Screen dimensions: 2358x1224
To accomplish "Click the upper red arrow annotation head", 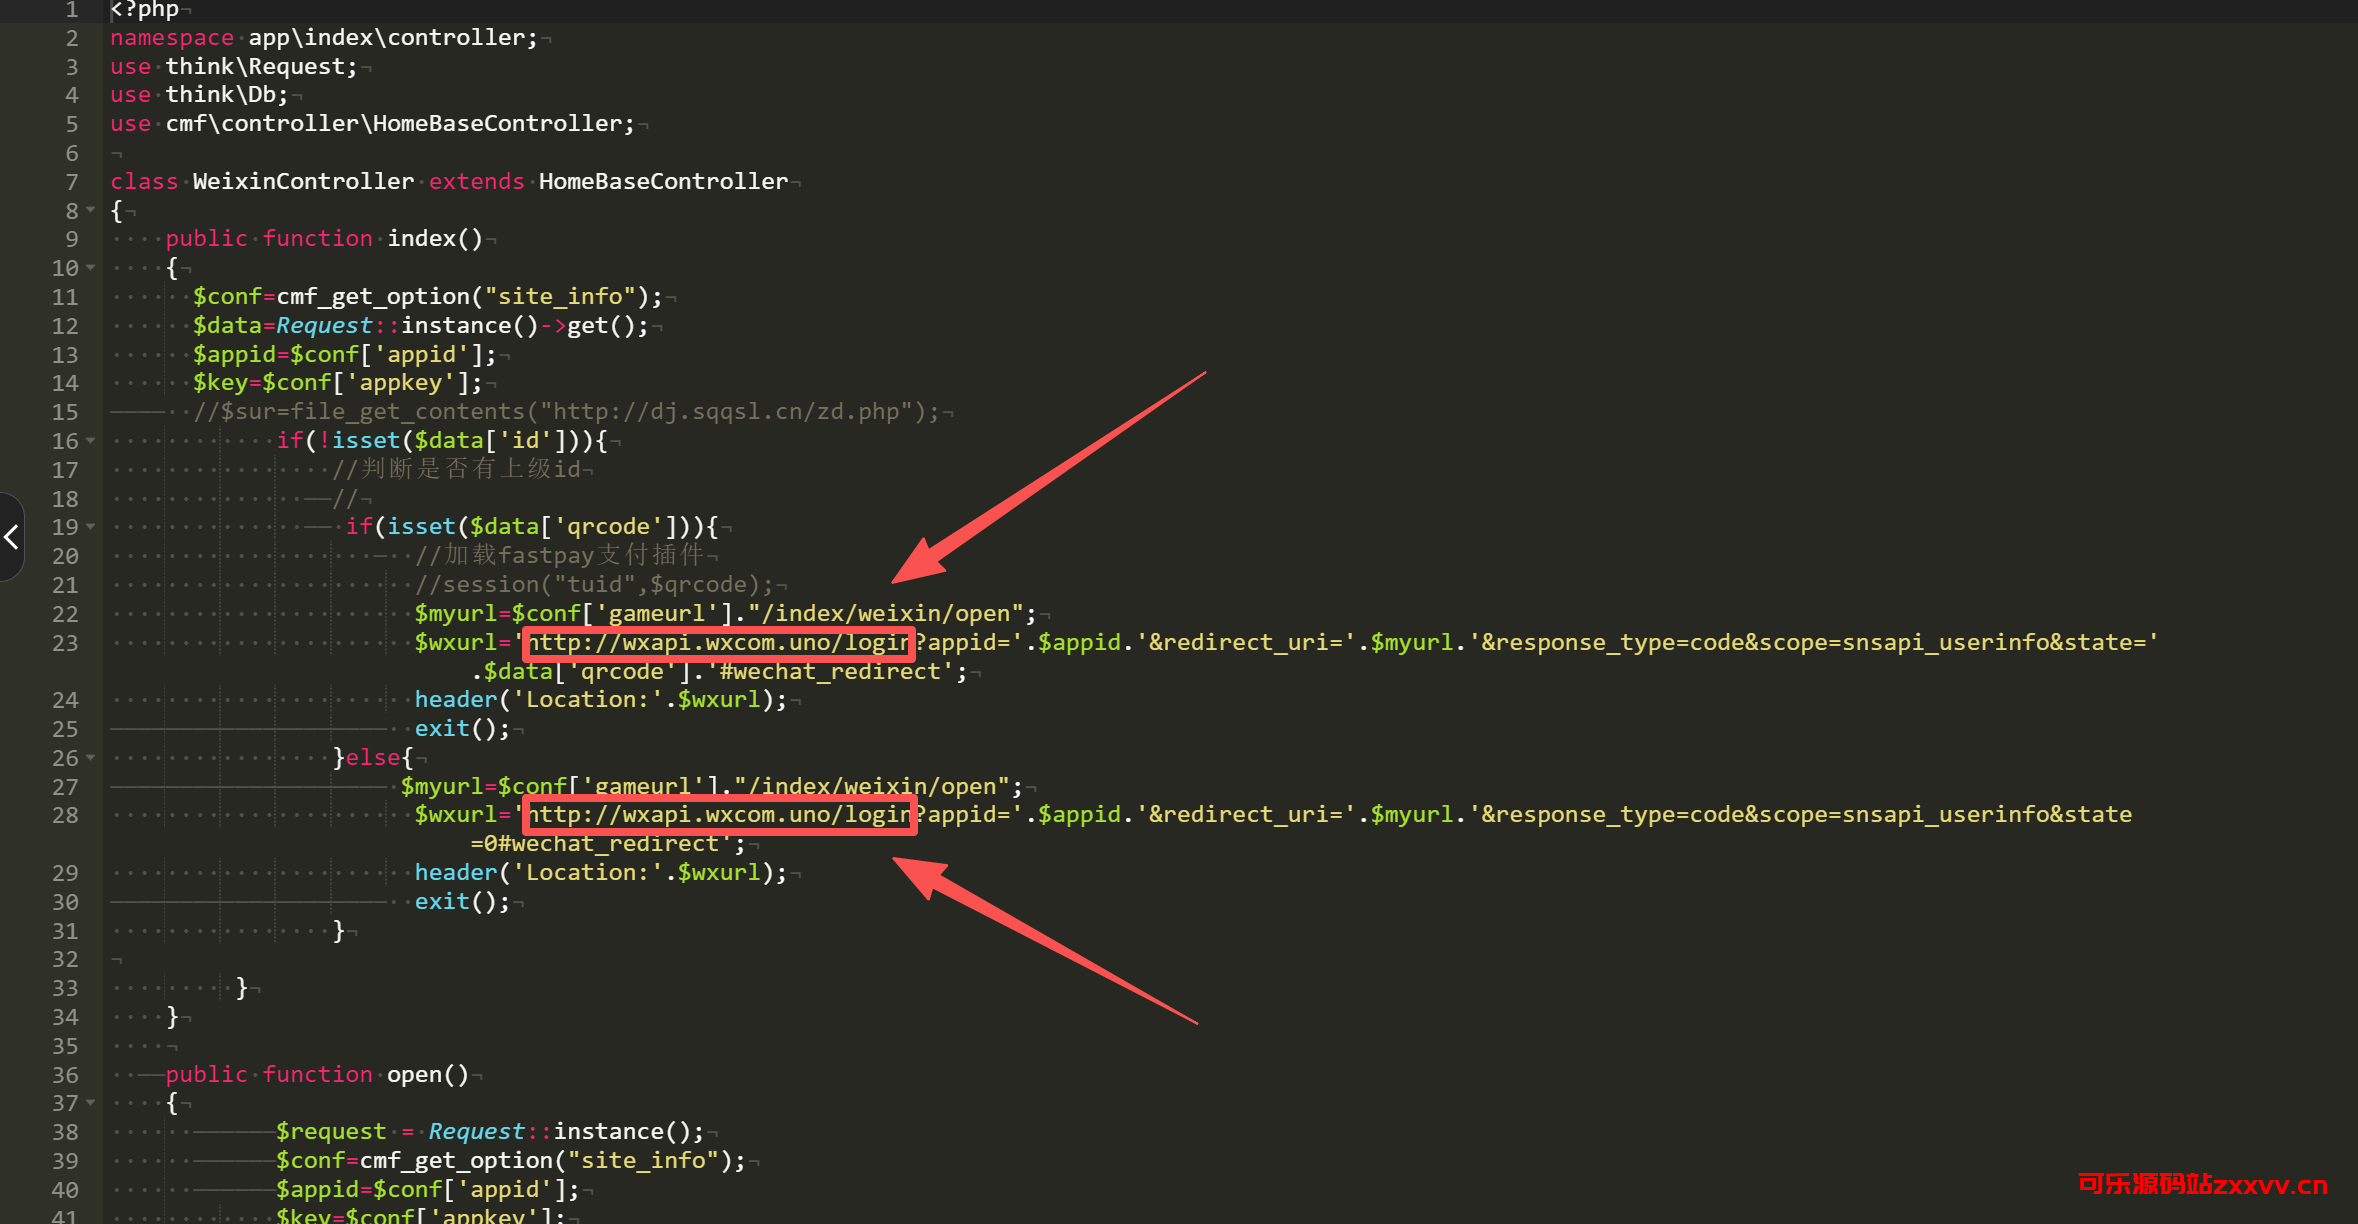I will [x=920, y=563].
